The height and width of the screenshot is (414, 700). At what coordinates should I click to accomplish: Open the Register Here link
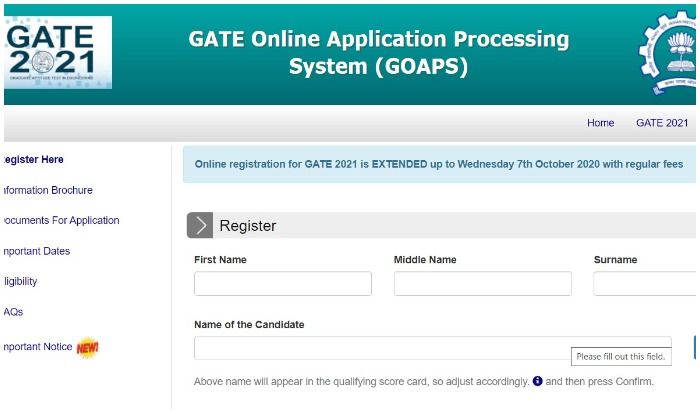pos(33,160)
